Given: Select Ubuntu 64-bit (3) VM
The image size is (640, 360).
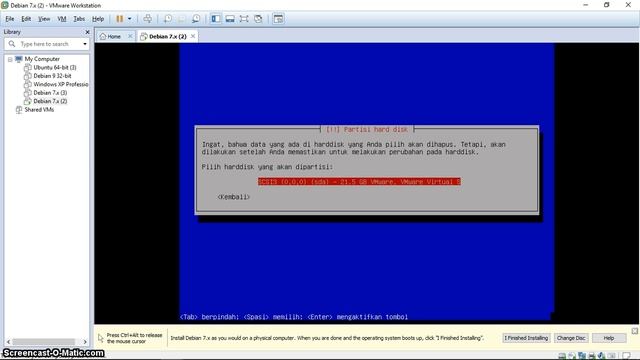Looking at the screenshot, I should tap(55, 67).
